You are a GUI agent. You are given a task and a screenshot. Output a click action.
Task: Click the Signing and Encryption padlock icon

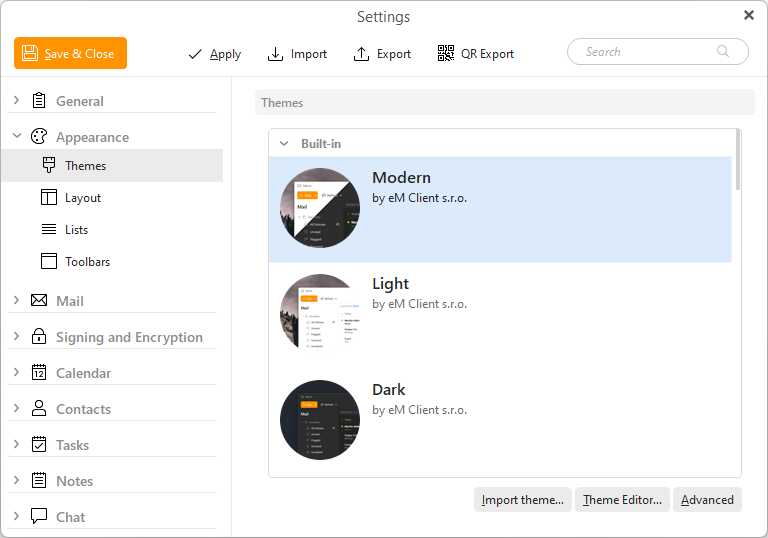tap(39, 336)
